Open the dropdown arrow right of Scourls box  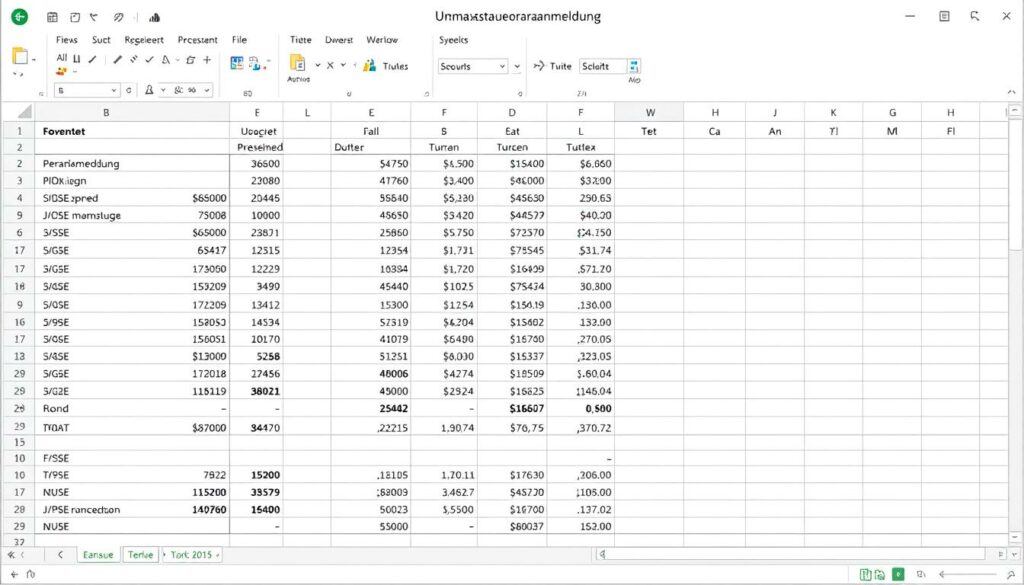517,66
